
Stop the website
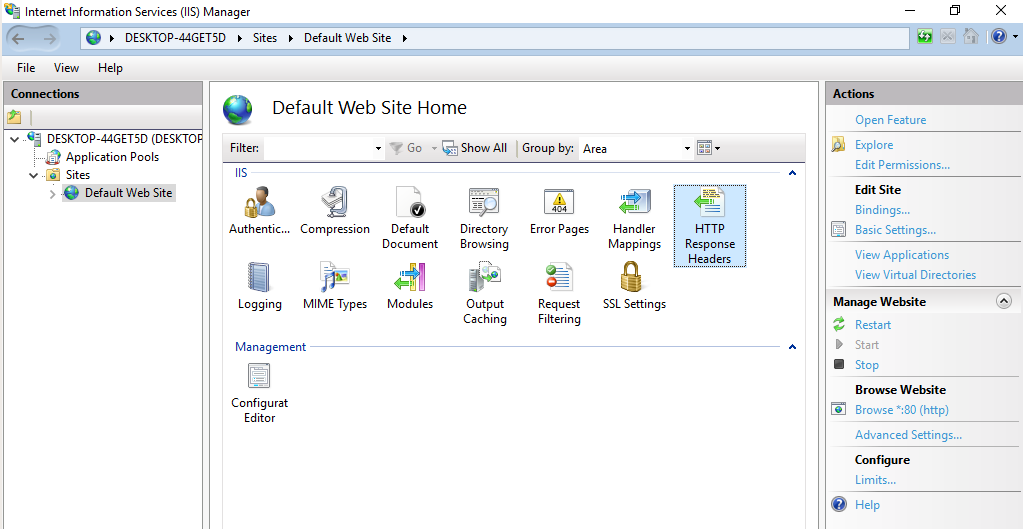tap(866, 365)
